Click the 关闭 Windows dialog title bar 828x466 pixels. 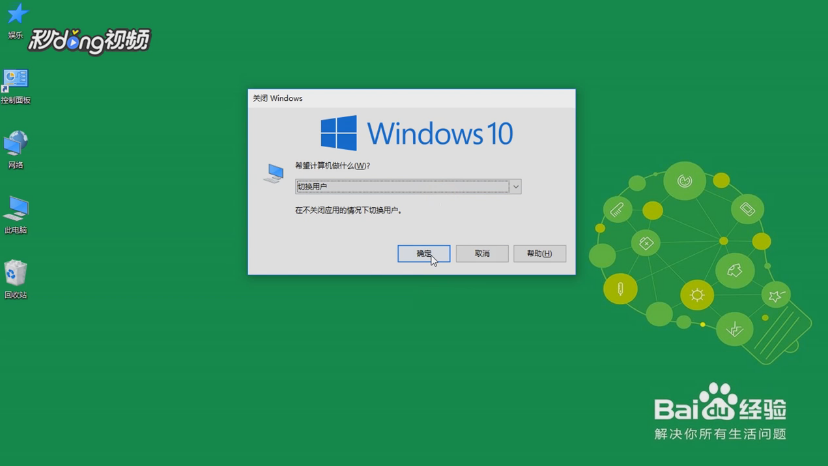pos(412,98)
